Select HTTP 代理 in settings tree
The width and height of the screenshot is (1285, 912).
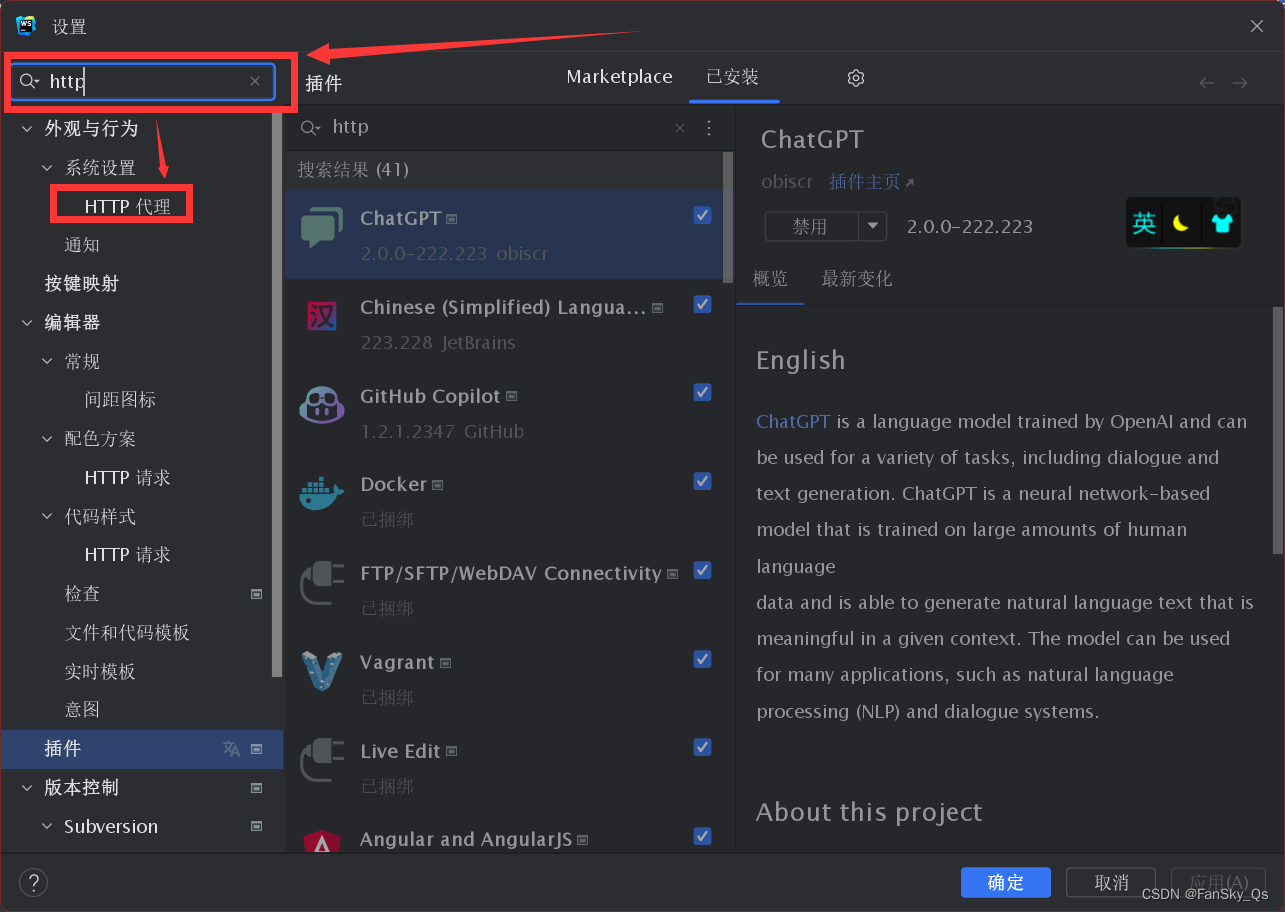tap(128, 207)
